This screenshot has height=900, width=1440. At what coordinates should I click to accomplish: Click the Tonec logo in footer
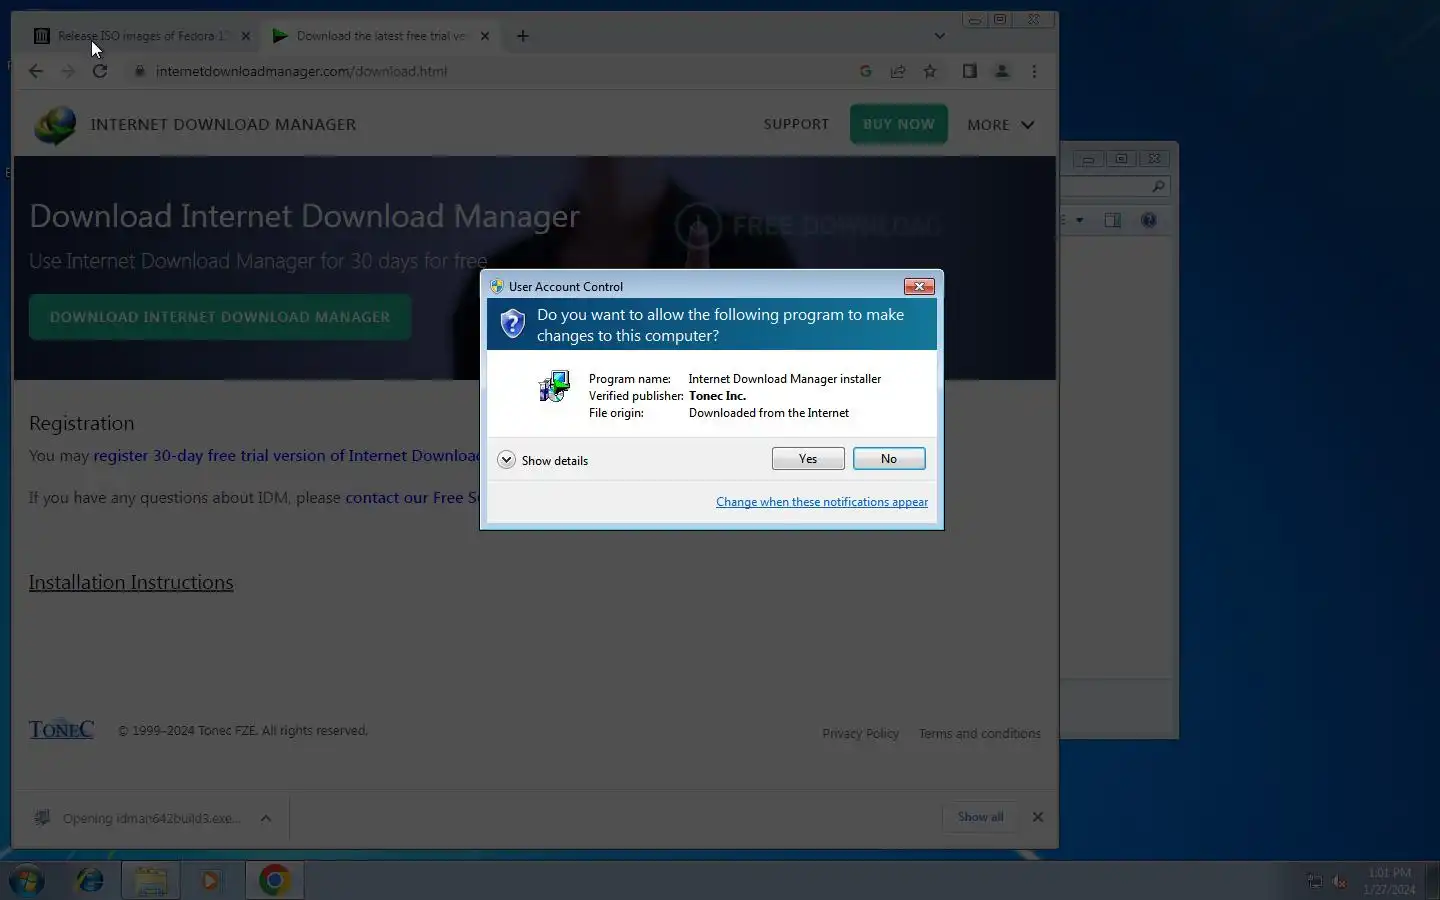pos(61,730)
